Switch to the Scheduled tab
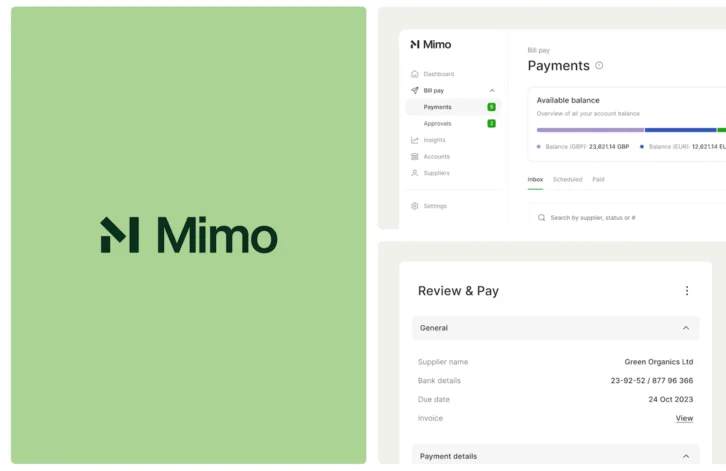Image resolution: width=726 pixels, height=471 pixels. (567, 180)
